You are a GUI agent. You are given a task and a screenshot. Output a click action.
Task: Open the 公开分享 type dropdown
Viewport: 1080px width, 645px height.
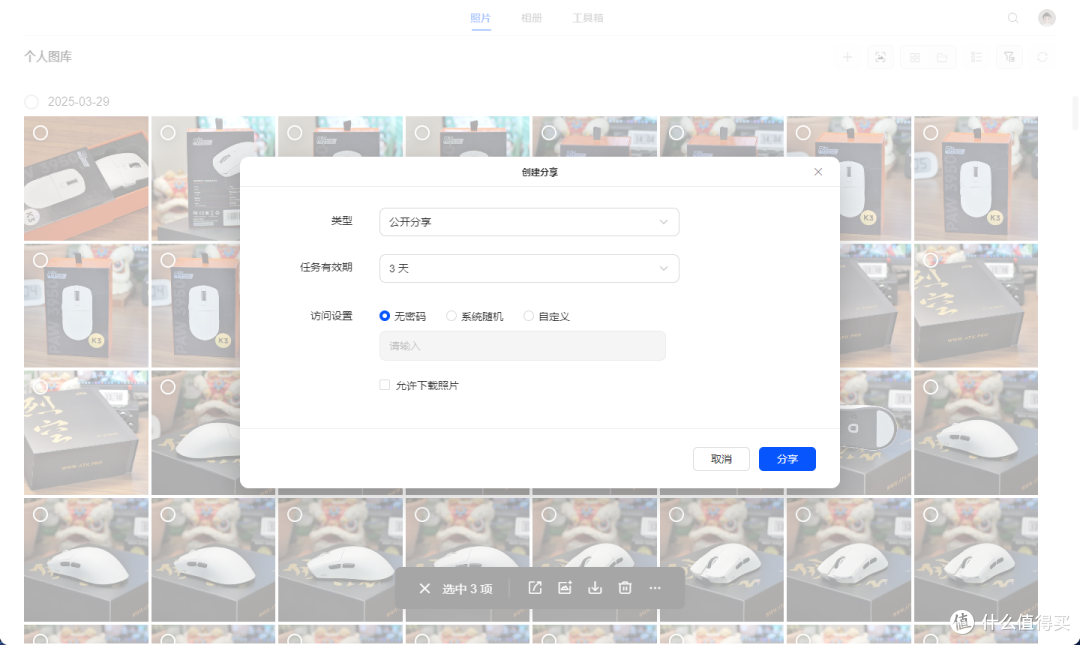click(529, 221)
